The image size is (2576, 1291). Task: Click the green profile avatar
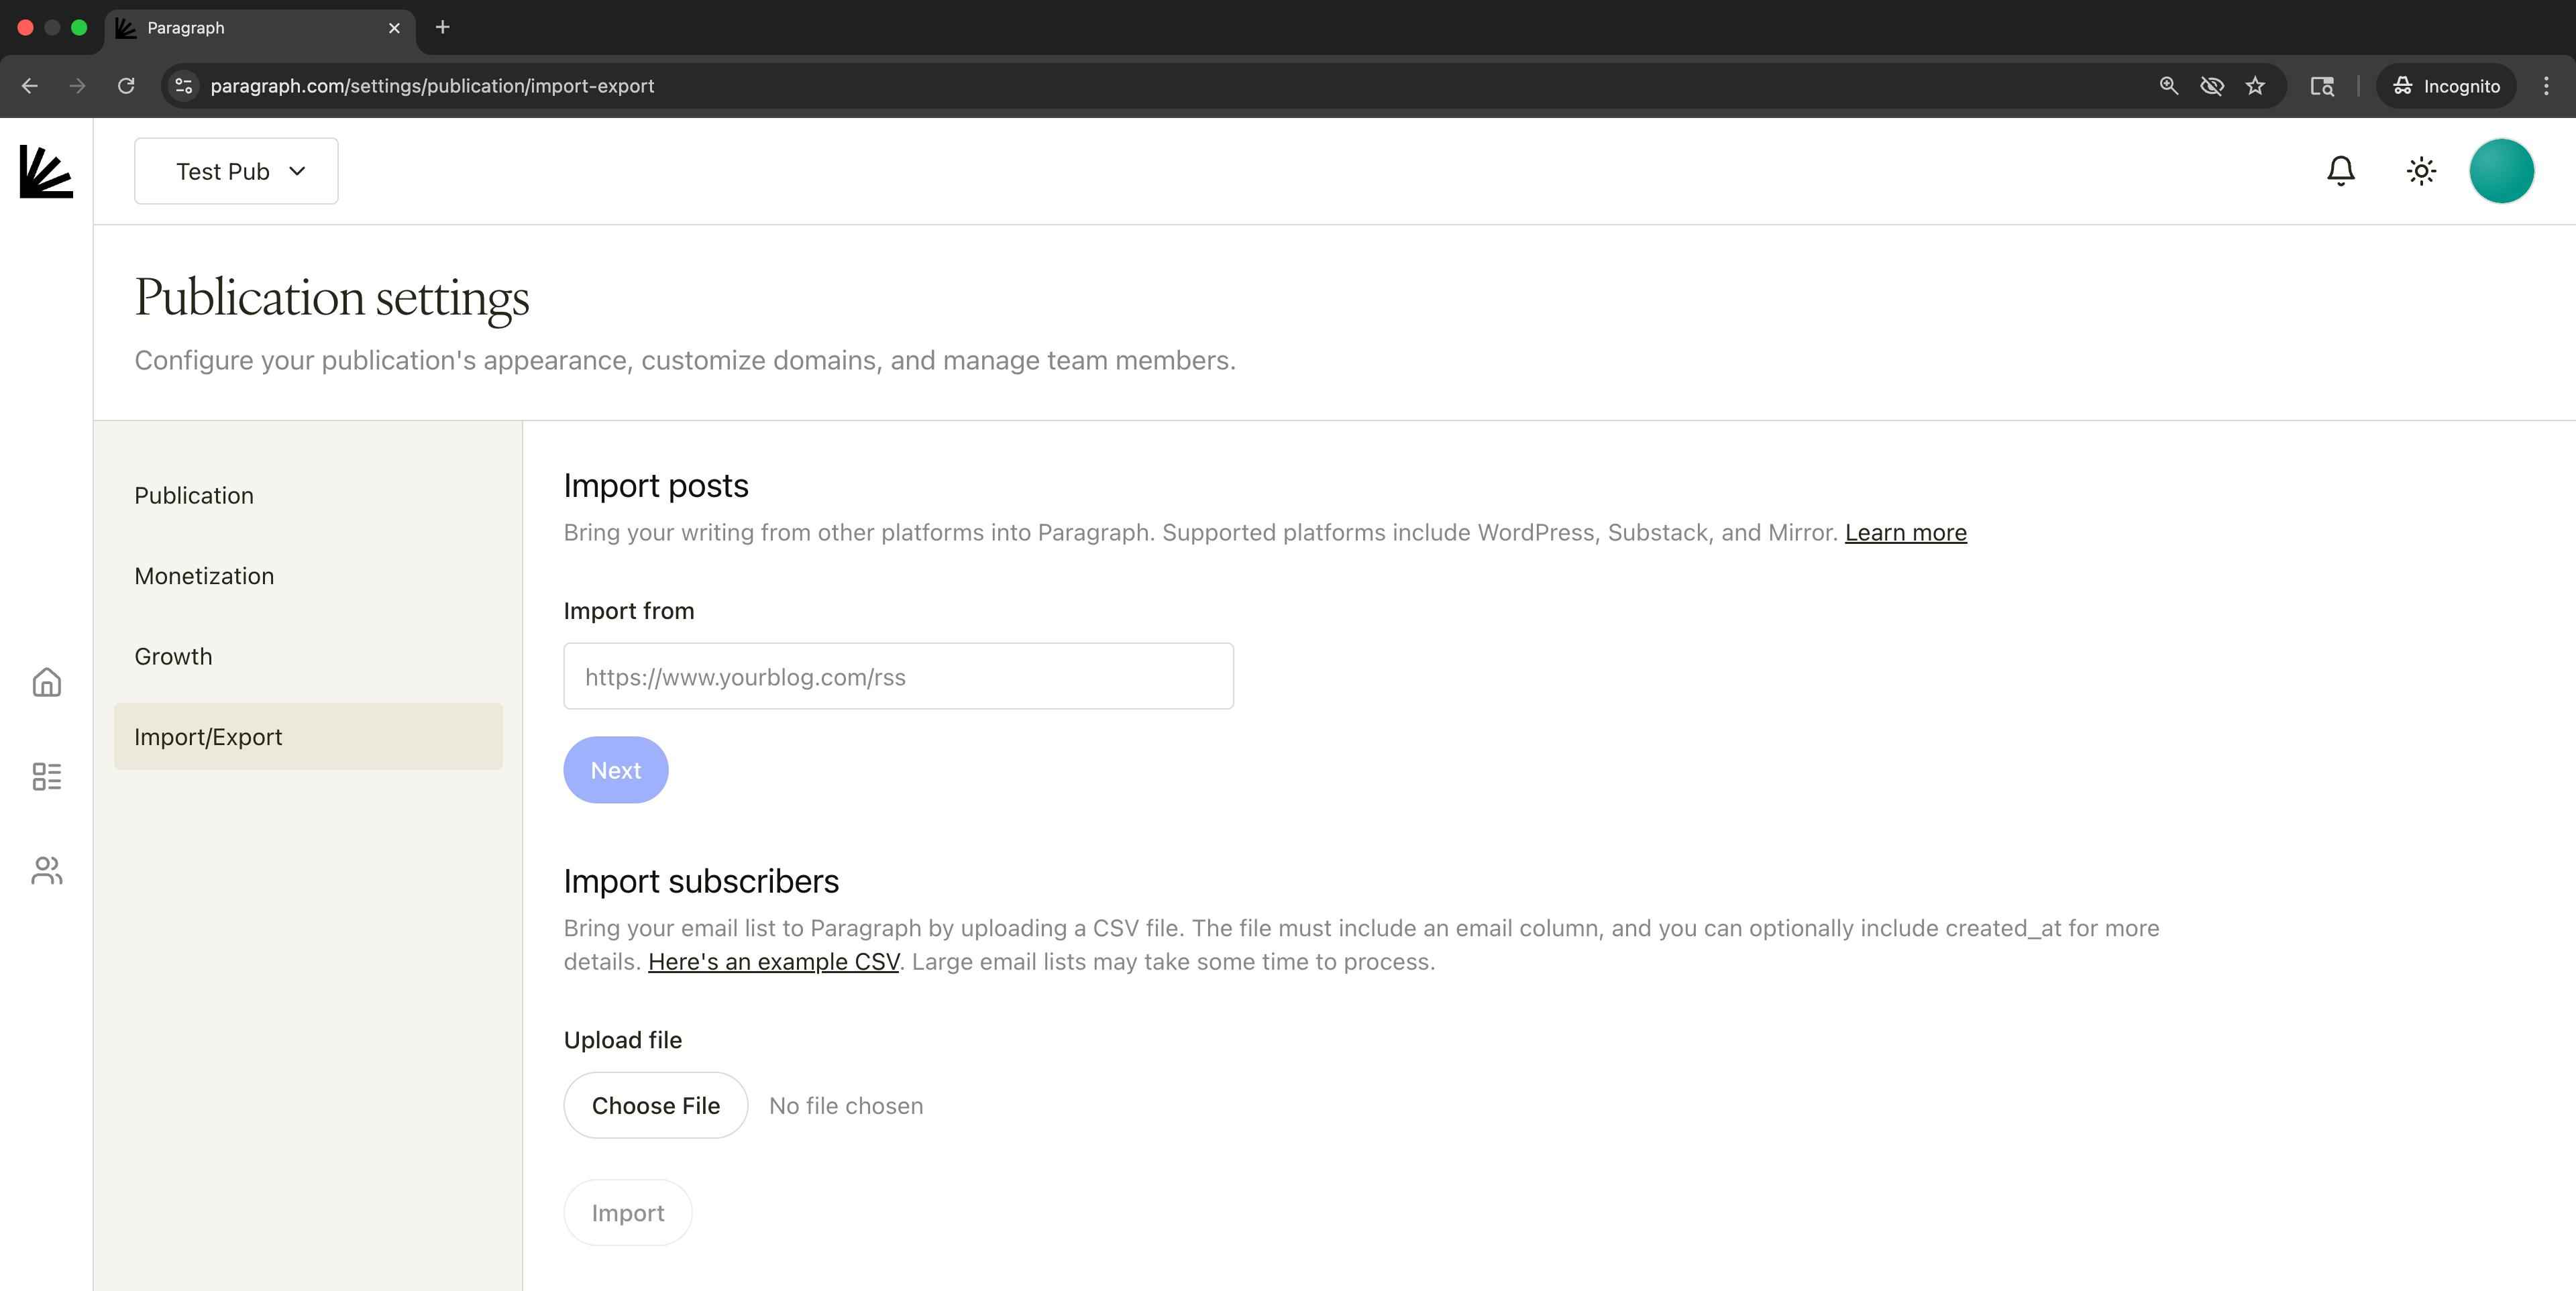(2501, 171)
